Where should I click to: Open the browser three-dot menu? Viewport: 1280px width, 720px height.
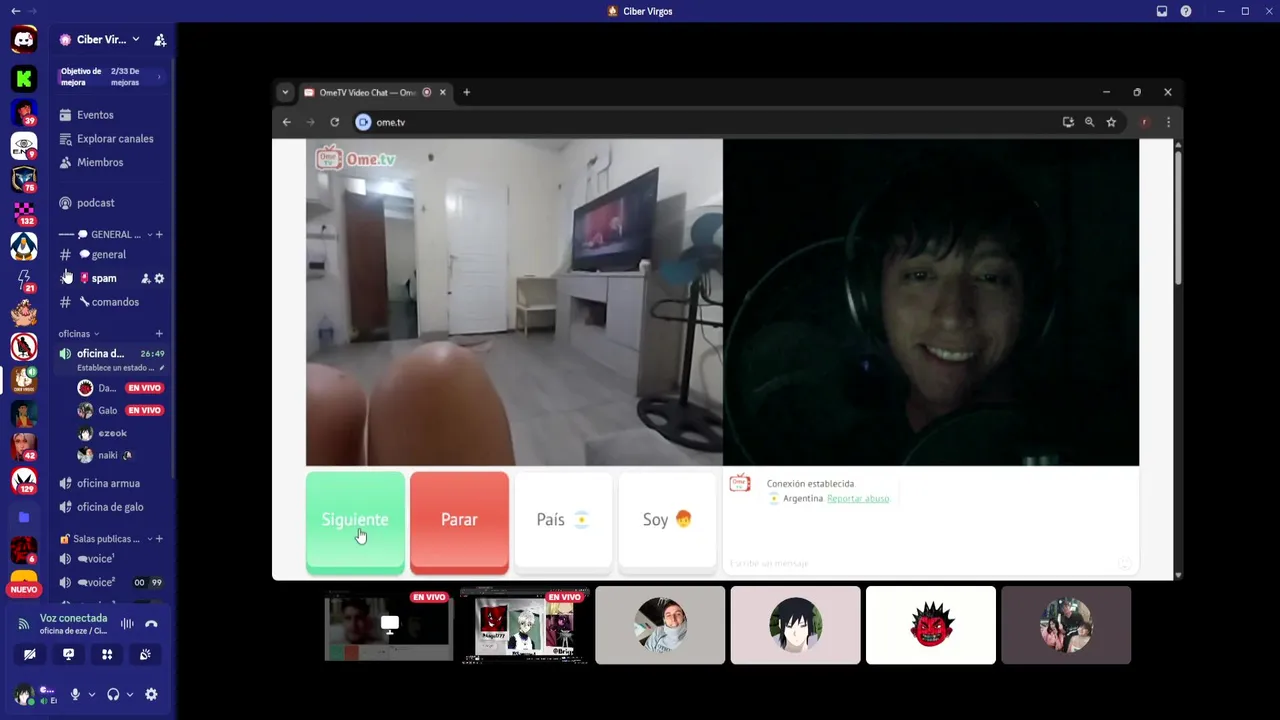[1168, 122]
